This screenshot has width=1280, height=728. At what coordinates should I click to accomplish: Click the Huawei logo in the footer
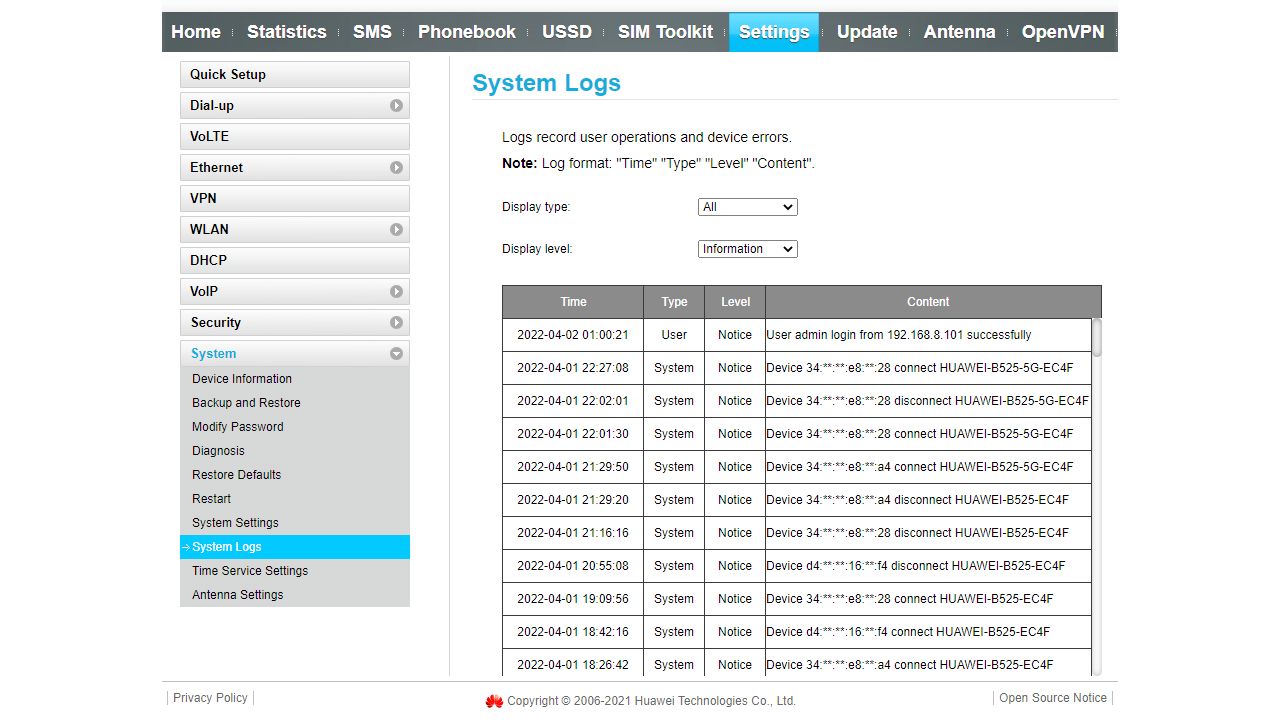[x=494, y=701]
